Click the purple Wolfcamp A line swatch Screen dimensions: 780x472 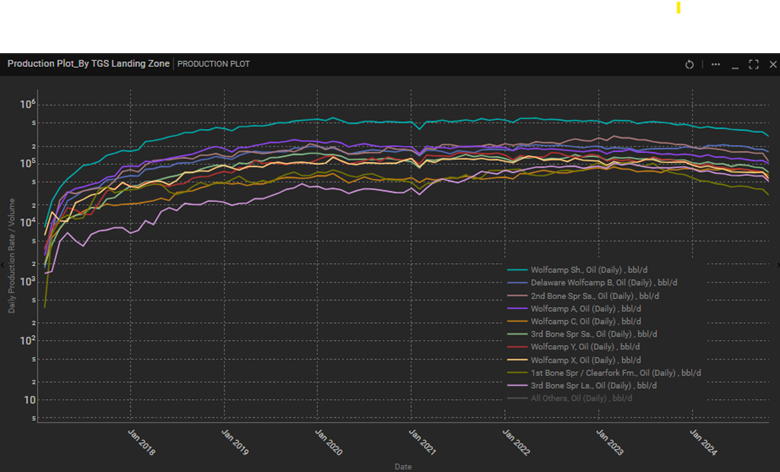point(518,308)
